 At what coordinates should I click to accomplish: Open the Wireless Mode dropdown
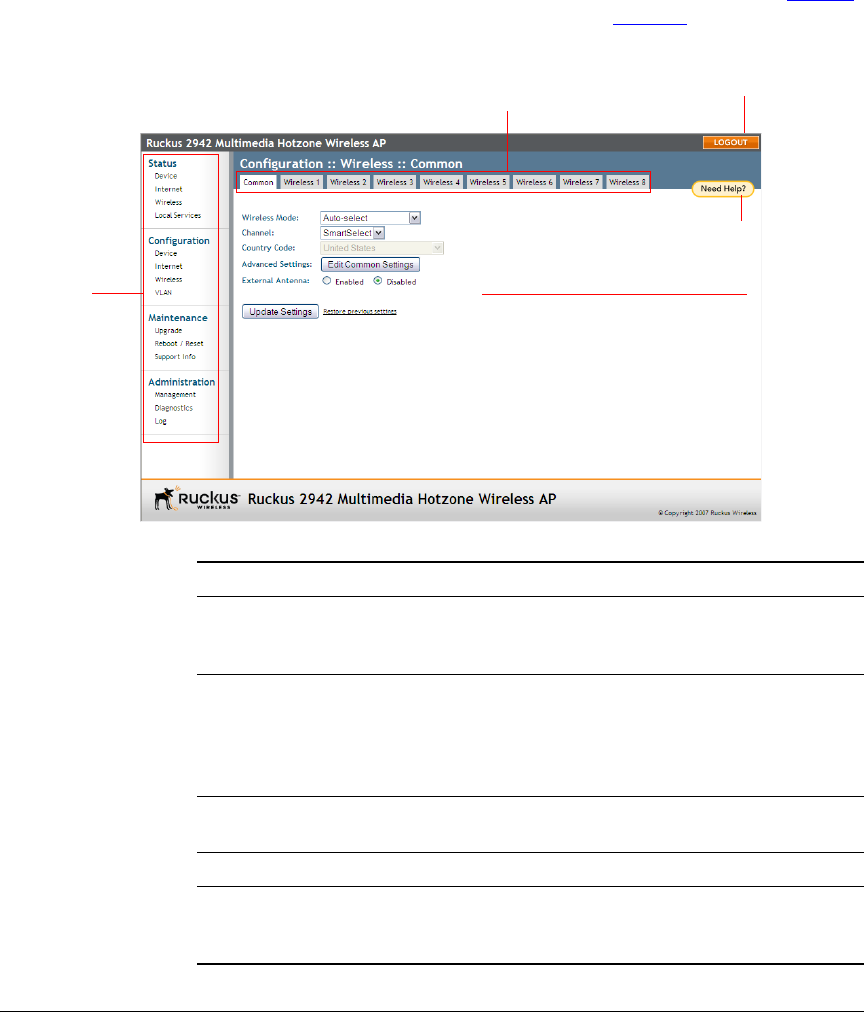pyautogui.click(x=370, y=218)
